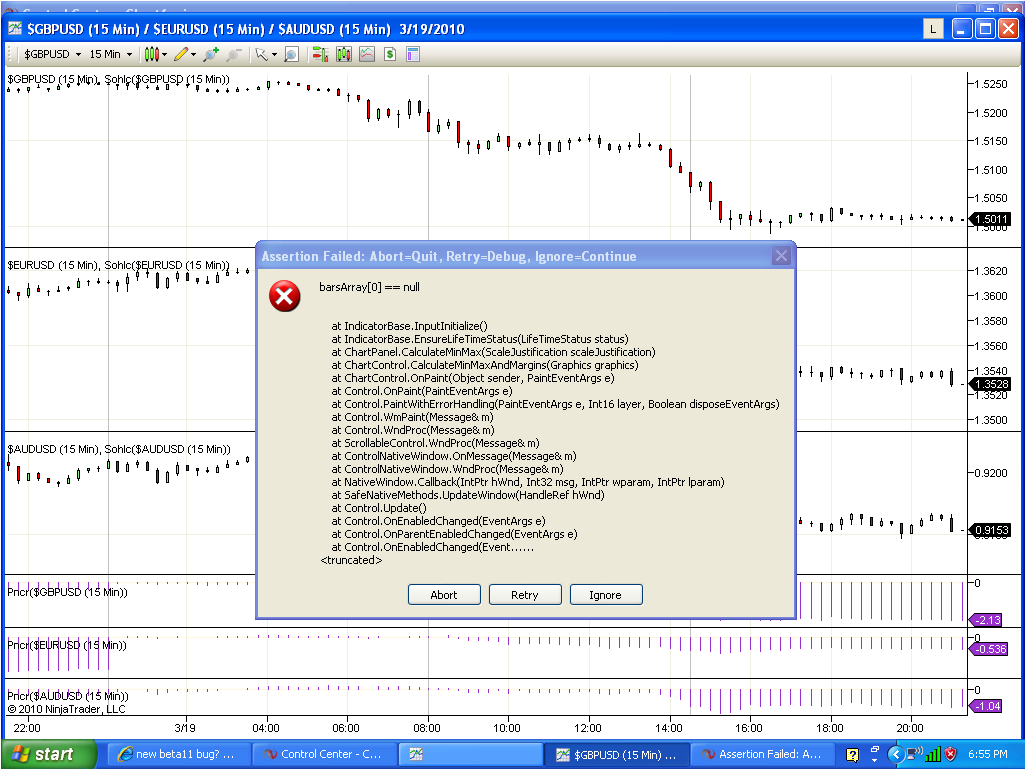Open the $GBPUSD instrument dropdown
Viewport: 1026px width, 770px height.
pos(52,54)
